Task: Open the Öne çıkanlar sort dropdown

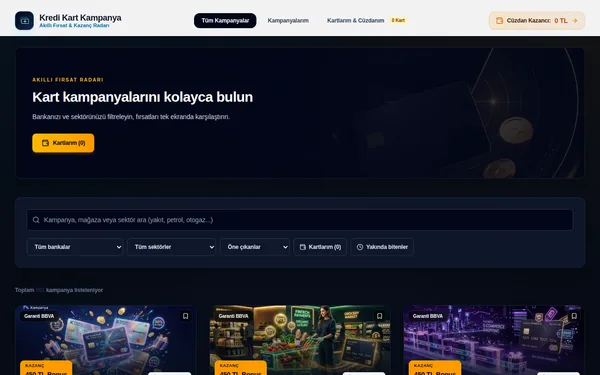Action: [255, 247]
